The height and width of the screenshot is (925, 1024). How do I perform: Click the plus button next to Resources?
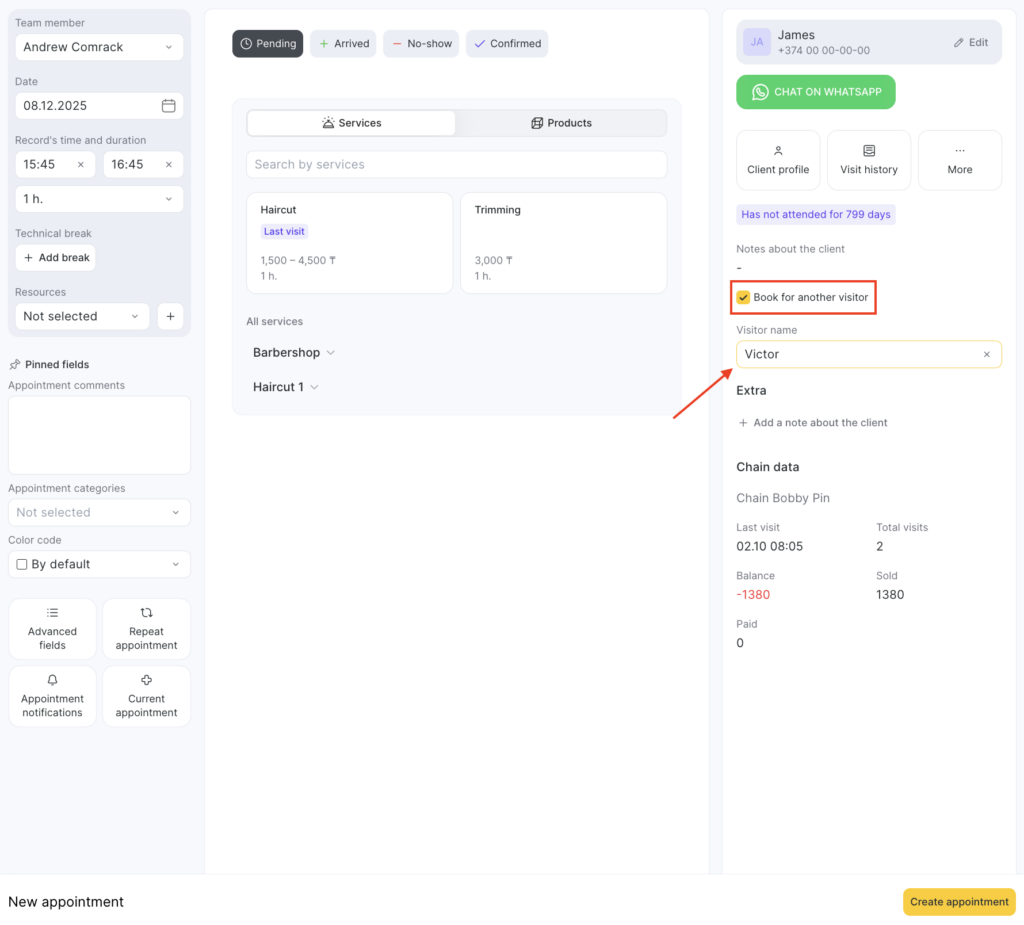[x=170, y=316]
